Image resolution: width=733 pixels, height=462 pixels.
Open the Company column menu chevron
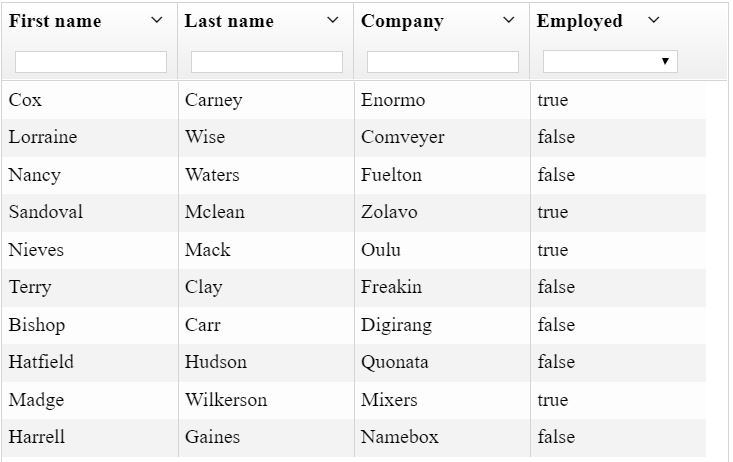pos(509,20)
